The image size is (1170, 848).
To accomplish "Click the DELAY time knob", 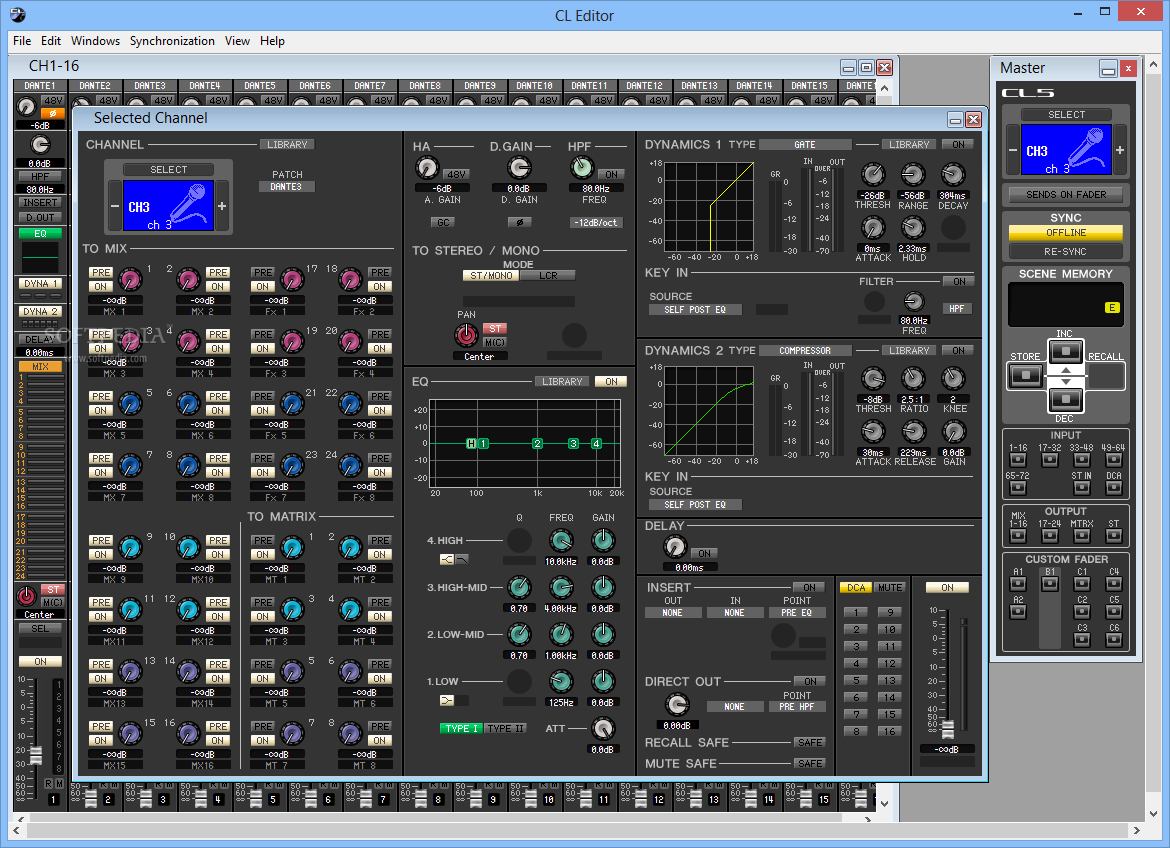I will click(x=675, y=547).
